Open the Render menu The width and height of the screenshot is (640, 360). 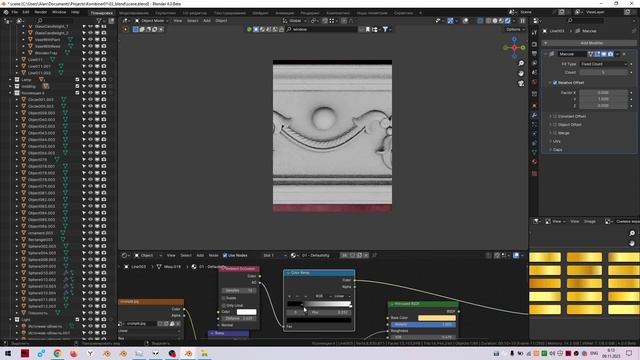click(40, 12)
